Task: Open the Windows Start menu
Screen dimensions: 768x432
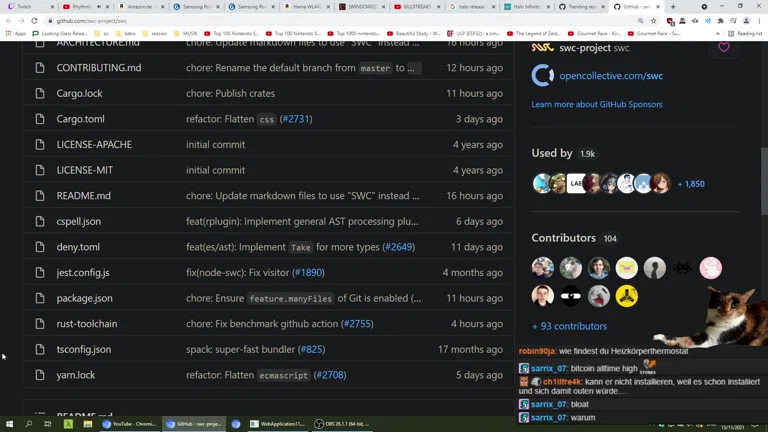Action: (x=9, y=424)
